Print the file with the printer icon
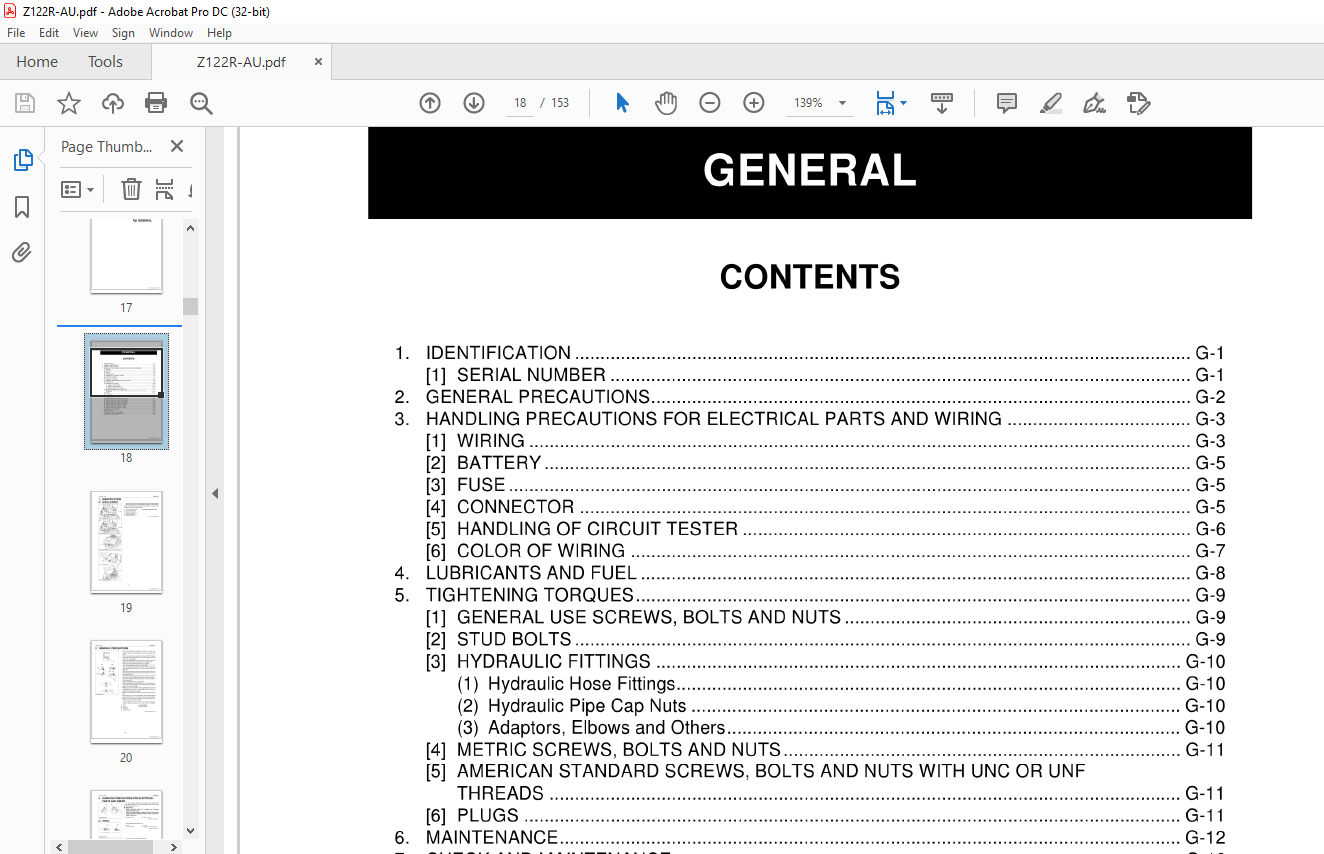 click(x=156, y=103)
